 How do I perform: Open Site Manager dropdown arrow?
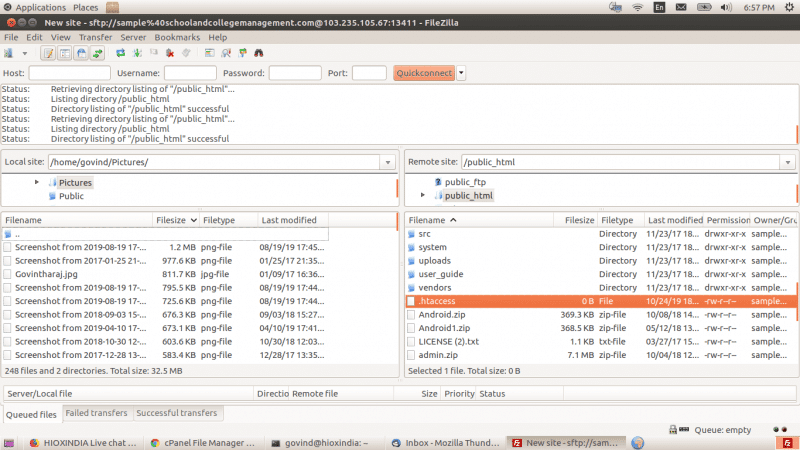pyautogui.click(x=24, y=53)
